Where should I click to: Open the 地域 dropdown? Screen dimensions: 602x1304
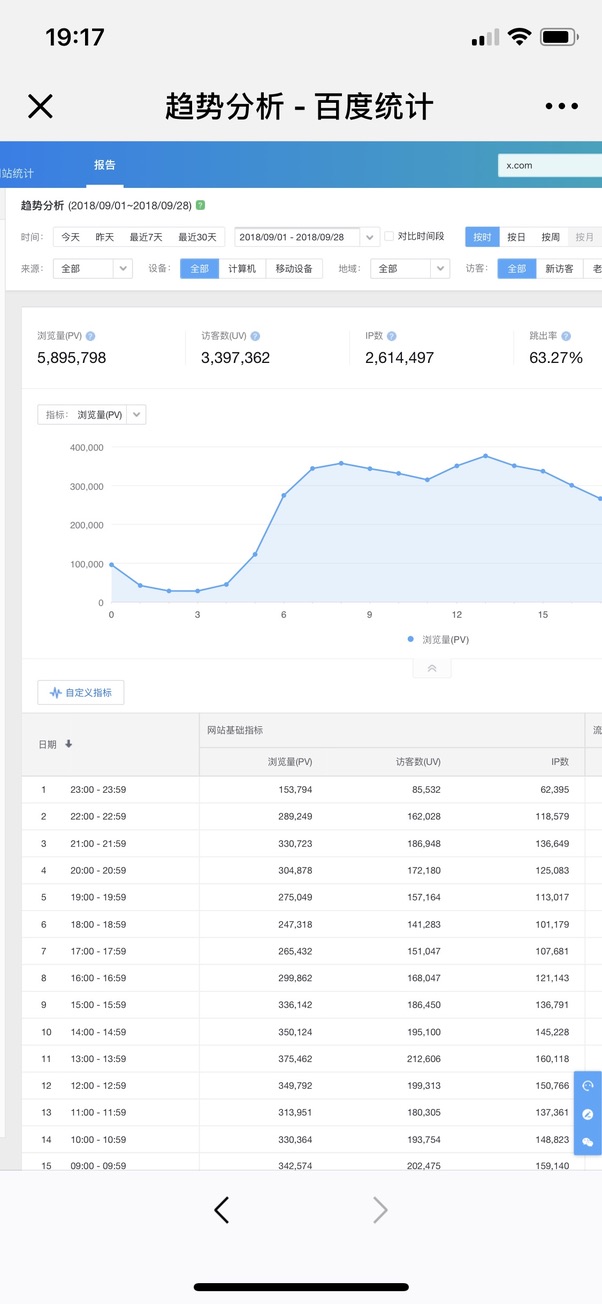410,269
